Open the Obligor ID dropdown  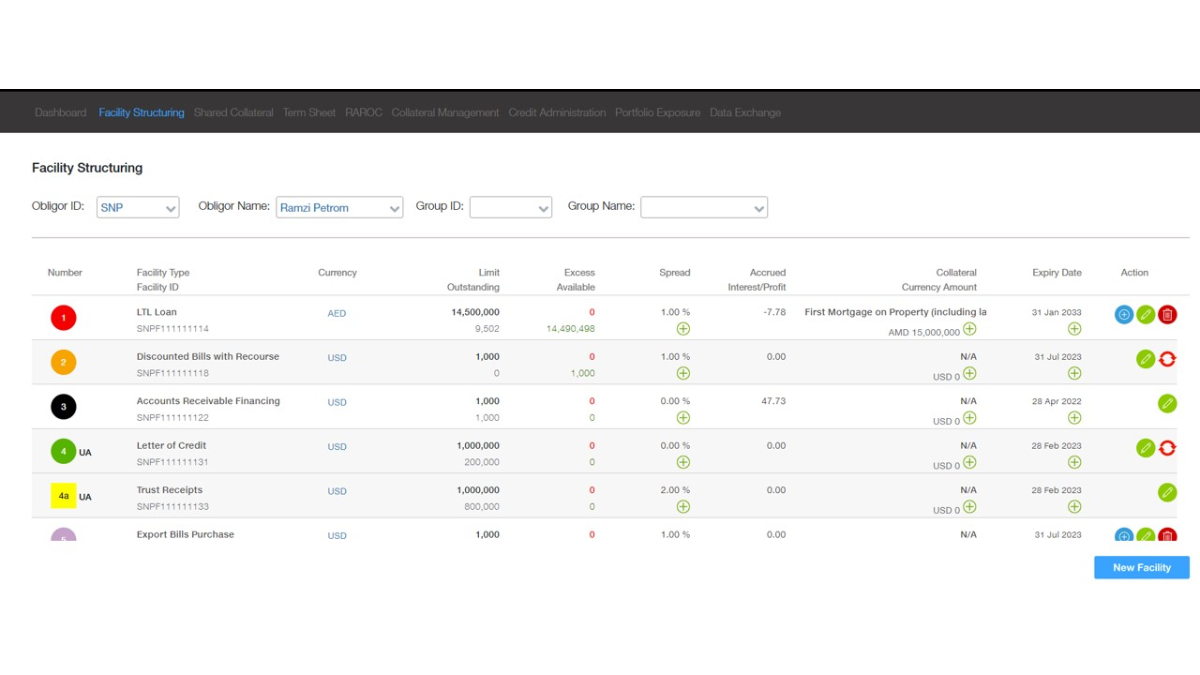[138, 208]
